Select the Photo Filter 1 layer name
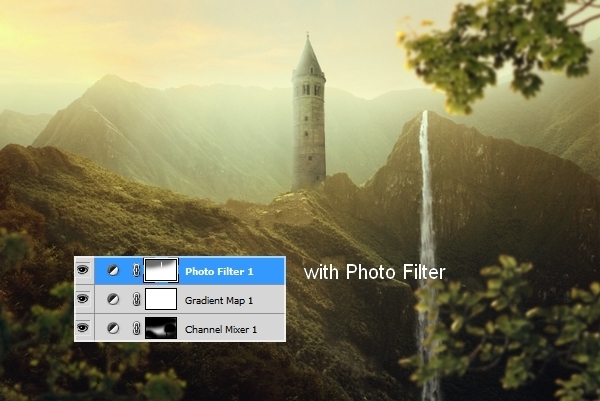The height and width of the screenshot is (401, 600). point(219,271)
